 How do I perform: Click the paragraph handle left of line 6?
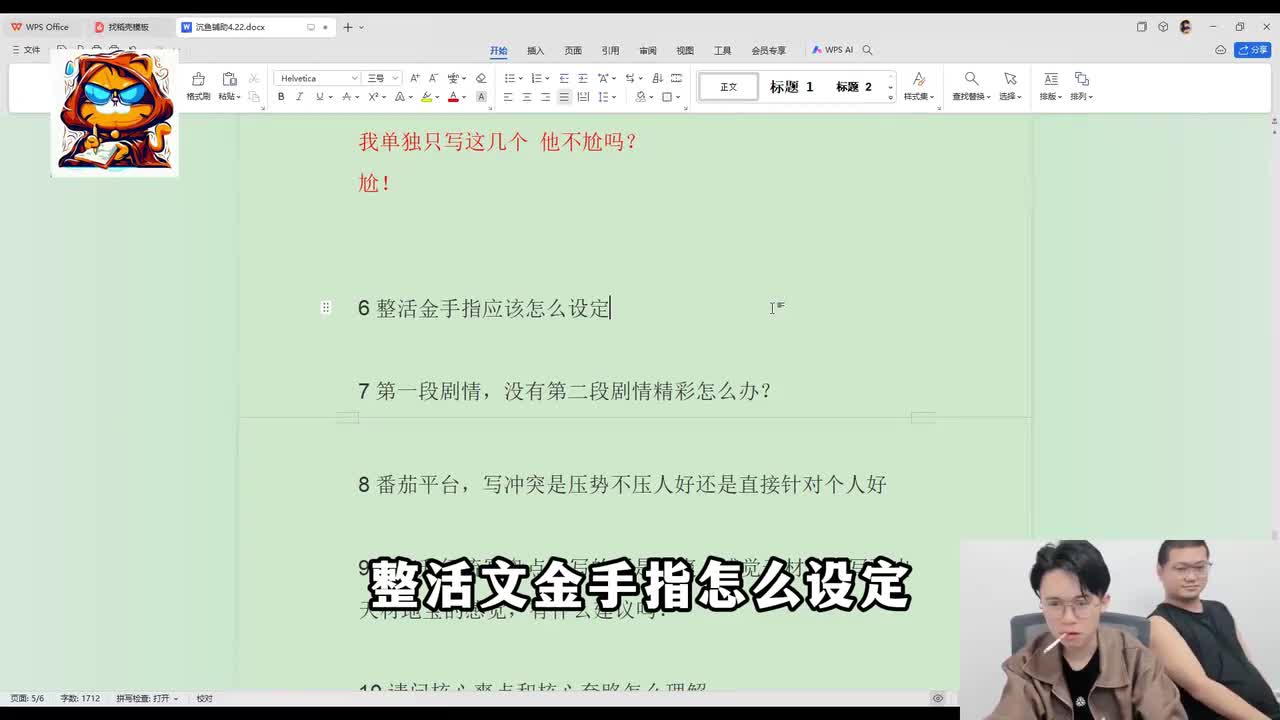click(326, 307)
